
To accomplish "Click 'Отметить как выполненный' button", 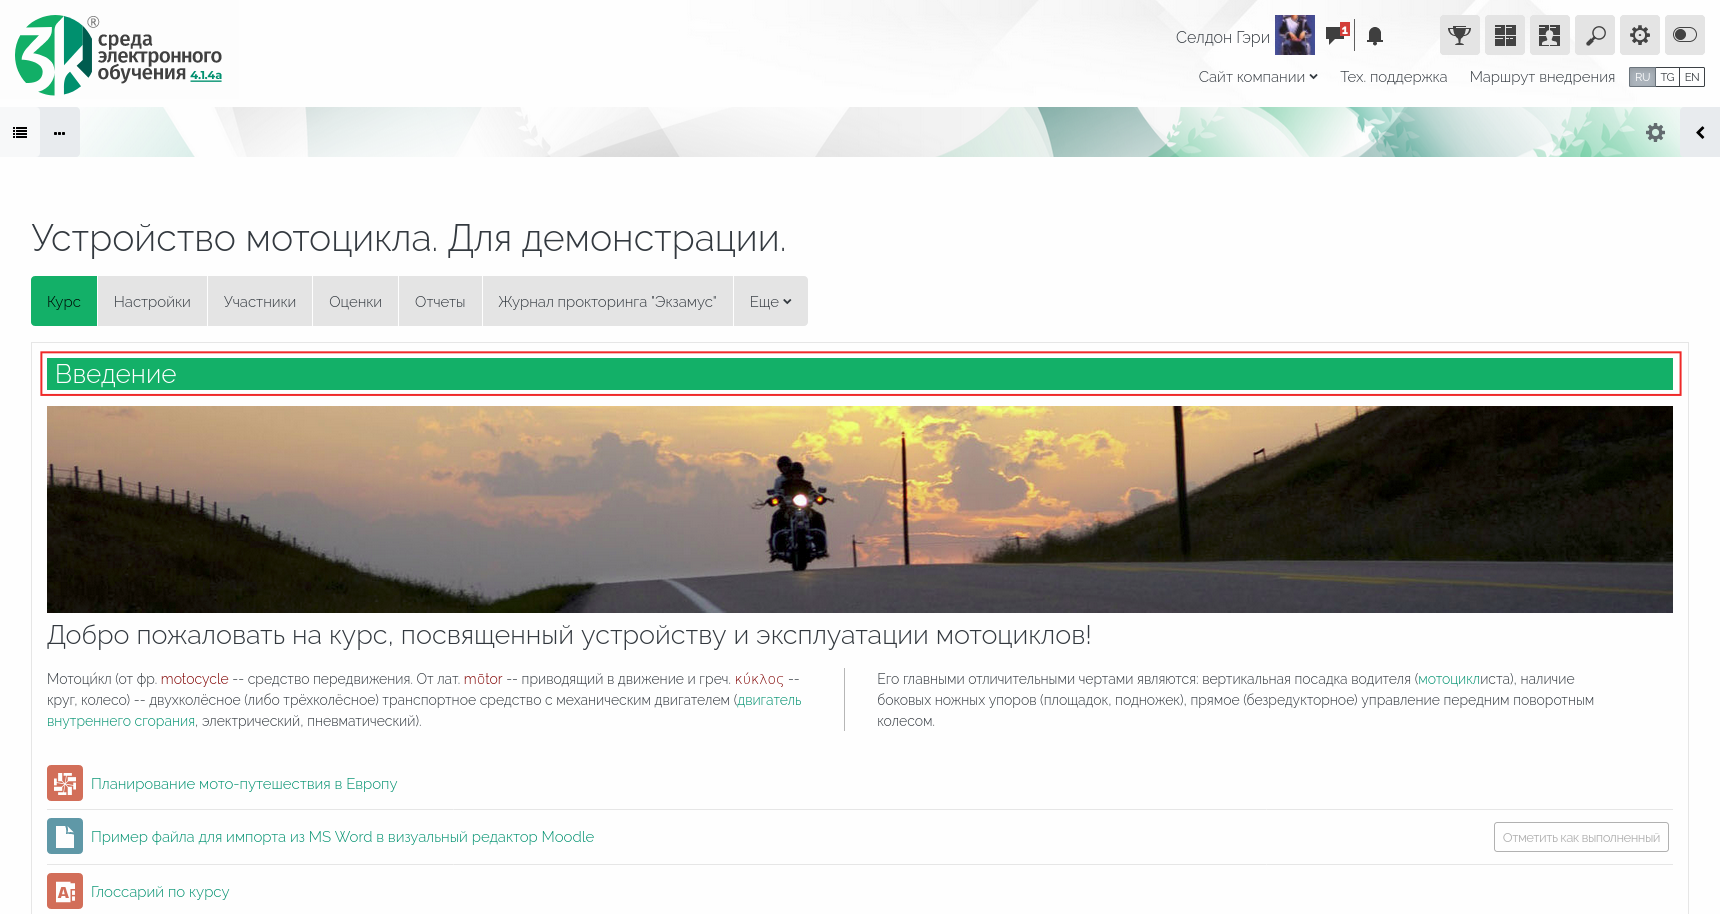I will click(x=1581, y=837).
